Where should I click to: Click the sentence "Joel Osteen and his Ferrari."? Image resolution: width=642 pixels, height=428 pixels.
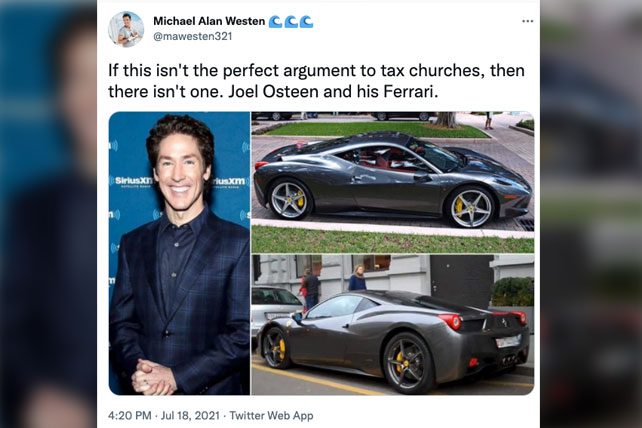[333, 91]
